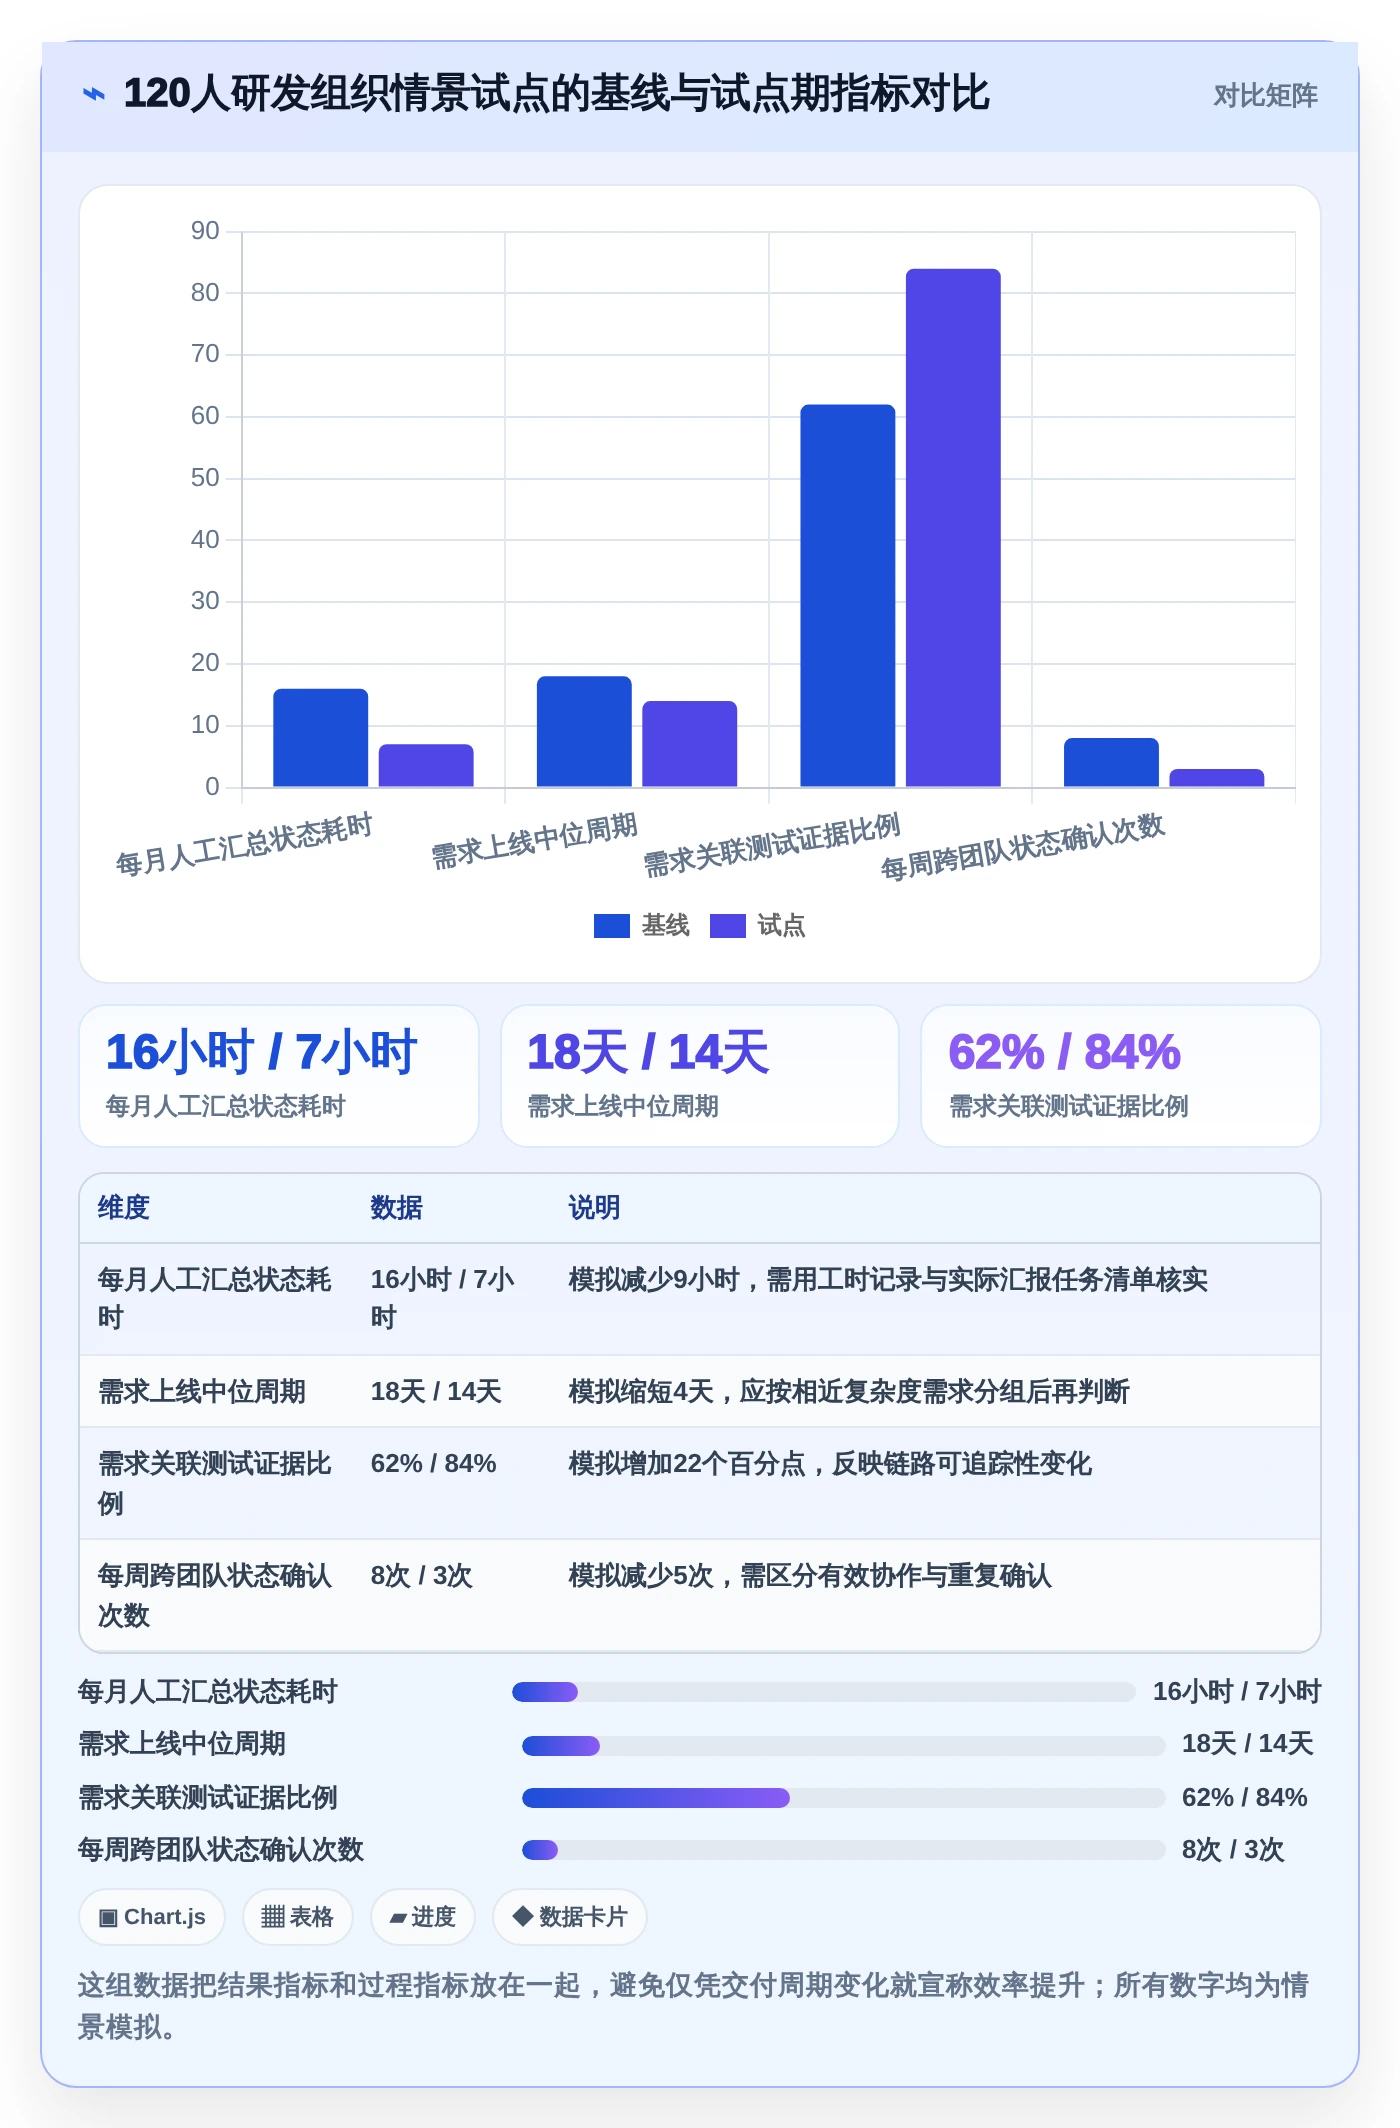Image resolution: width=1400 pixels, height=2128 pixels.
Task: Click note 模拟减少9小时
Action: (888, 1280)
